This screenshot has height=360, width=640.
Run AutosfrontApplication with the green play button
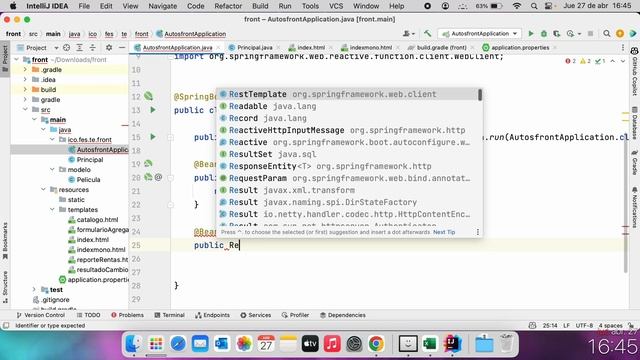[531, 34]
